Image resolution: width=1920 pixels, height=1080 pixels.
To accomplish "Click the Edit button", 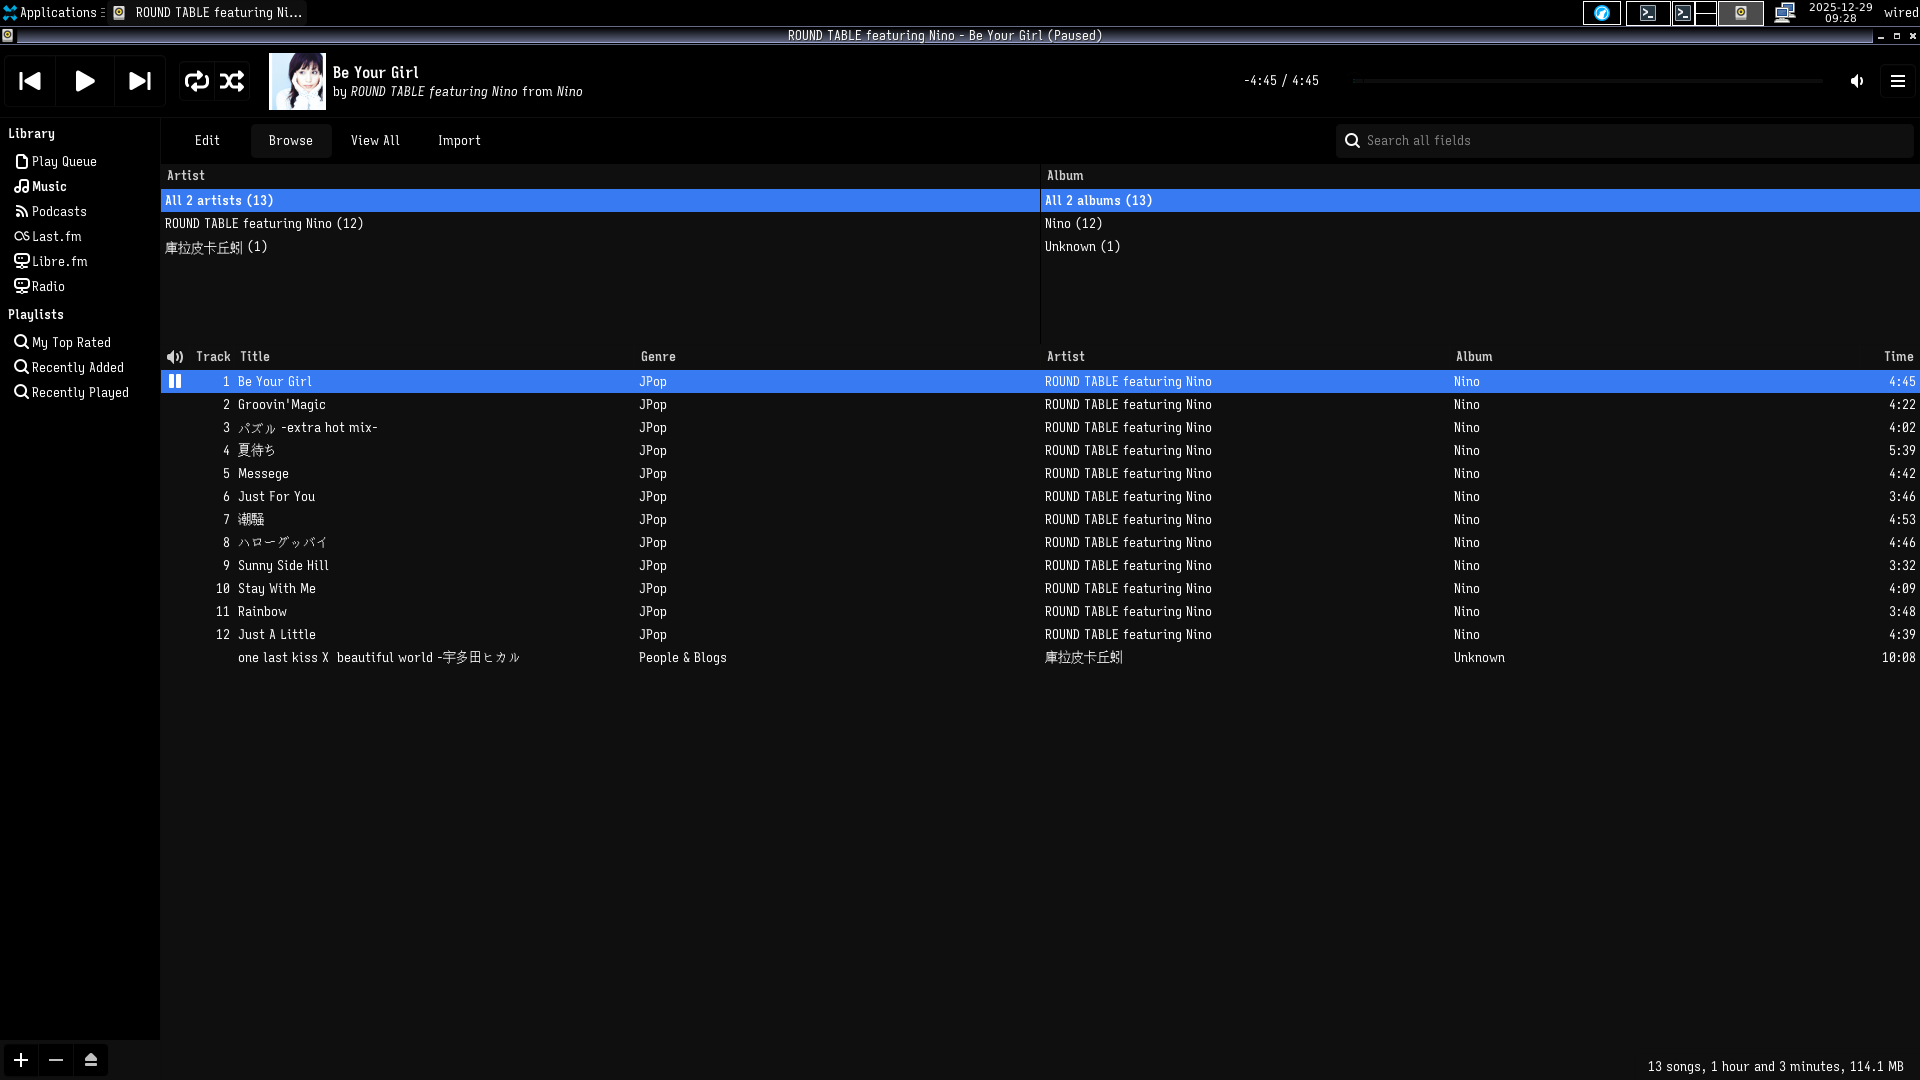I will point(207,141).
